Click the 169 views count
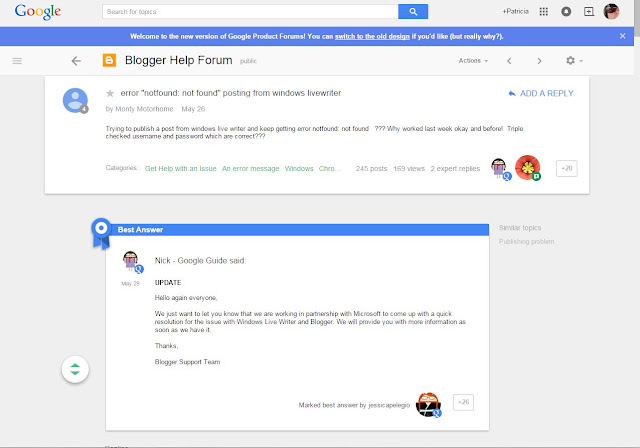 coord(409,169)
